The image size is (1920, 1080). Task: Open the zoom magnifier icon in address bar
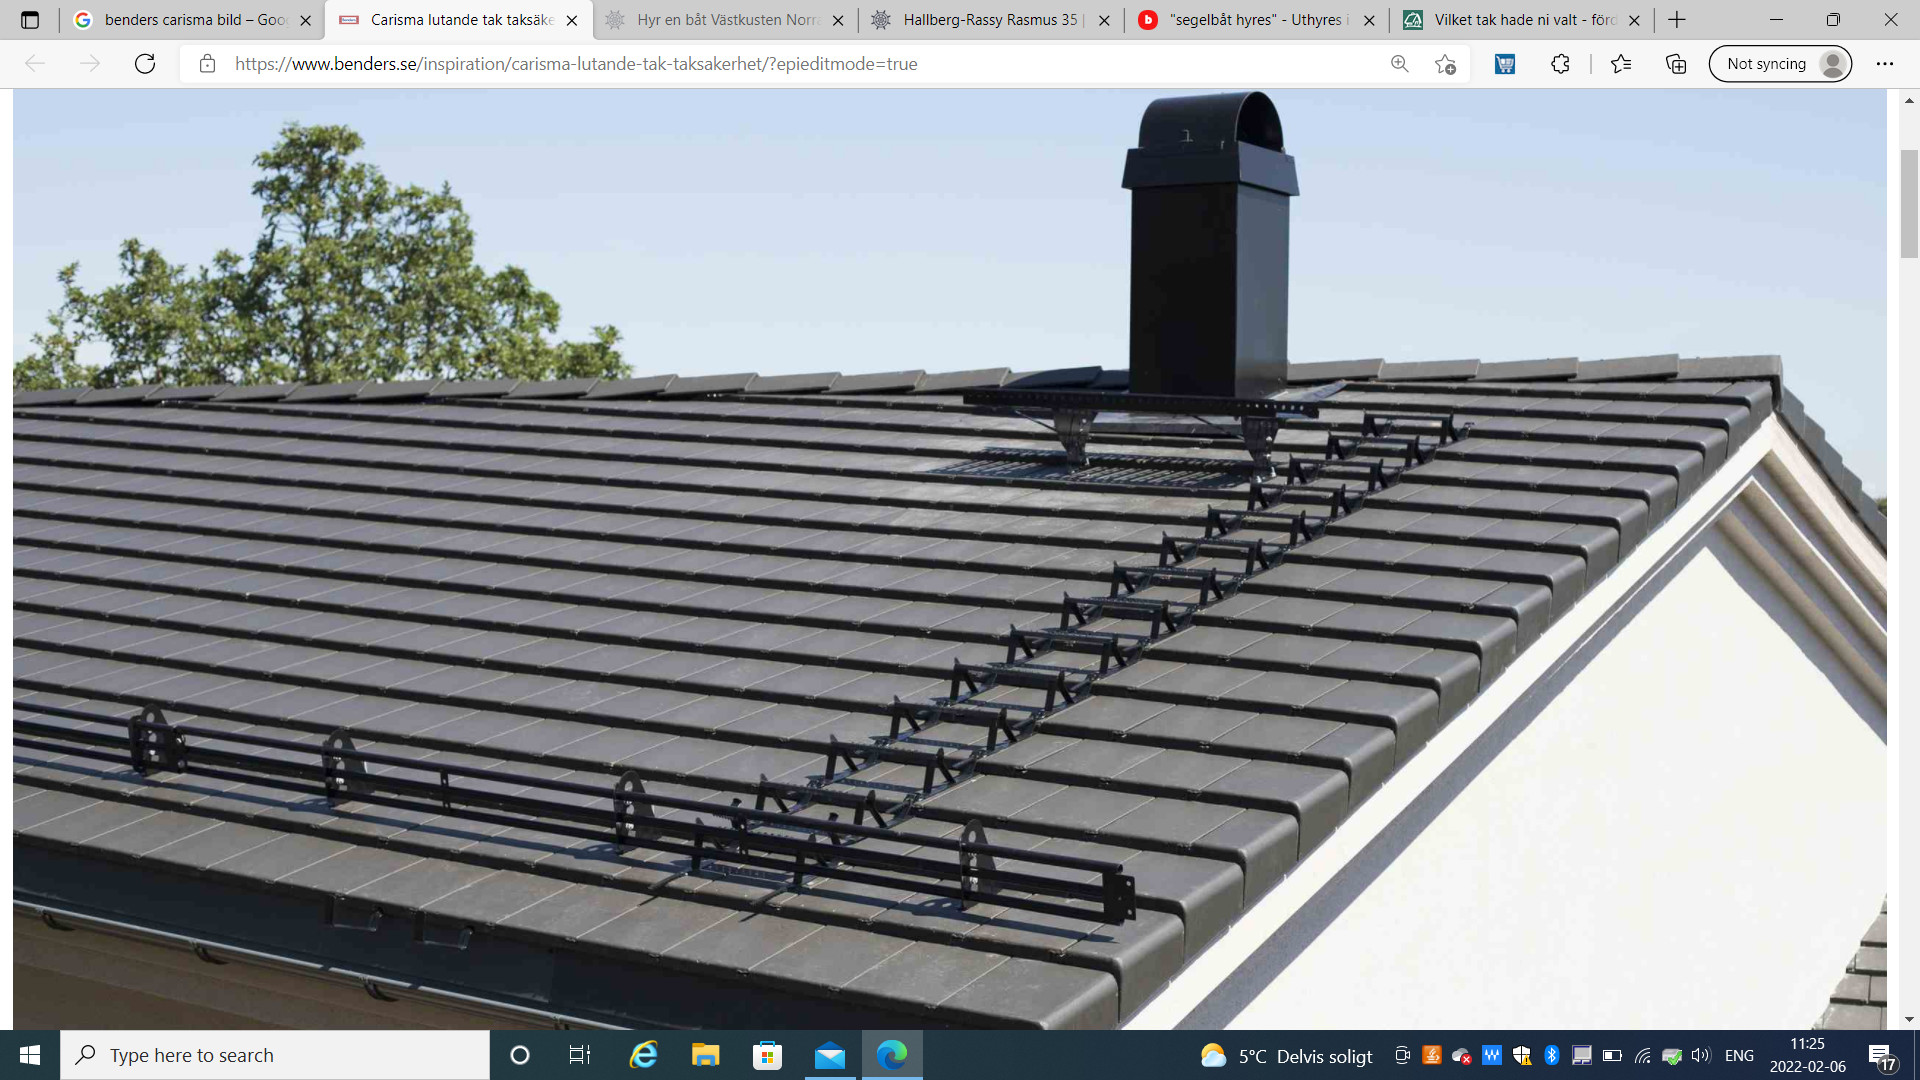pyautogui.click(x=1399, y=64)
